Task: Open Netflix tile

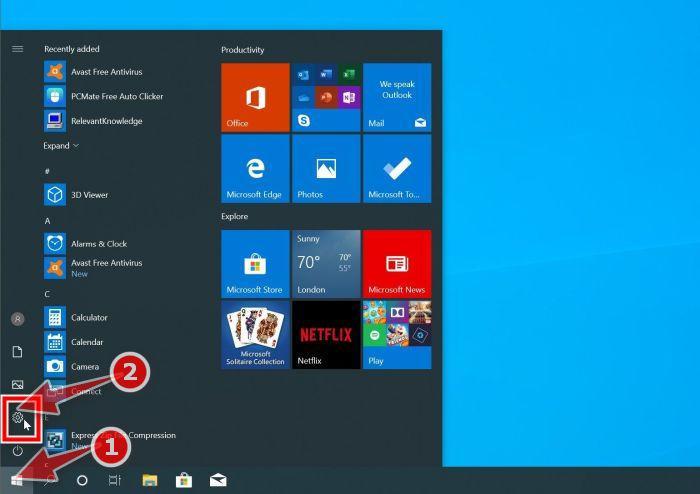Action: pos(326,335)
